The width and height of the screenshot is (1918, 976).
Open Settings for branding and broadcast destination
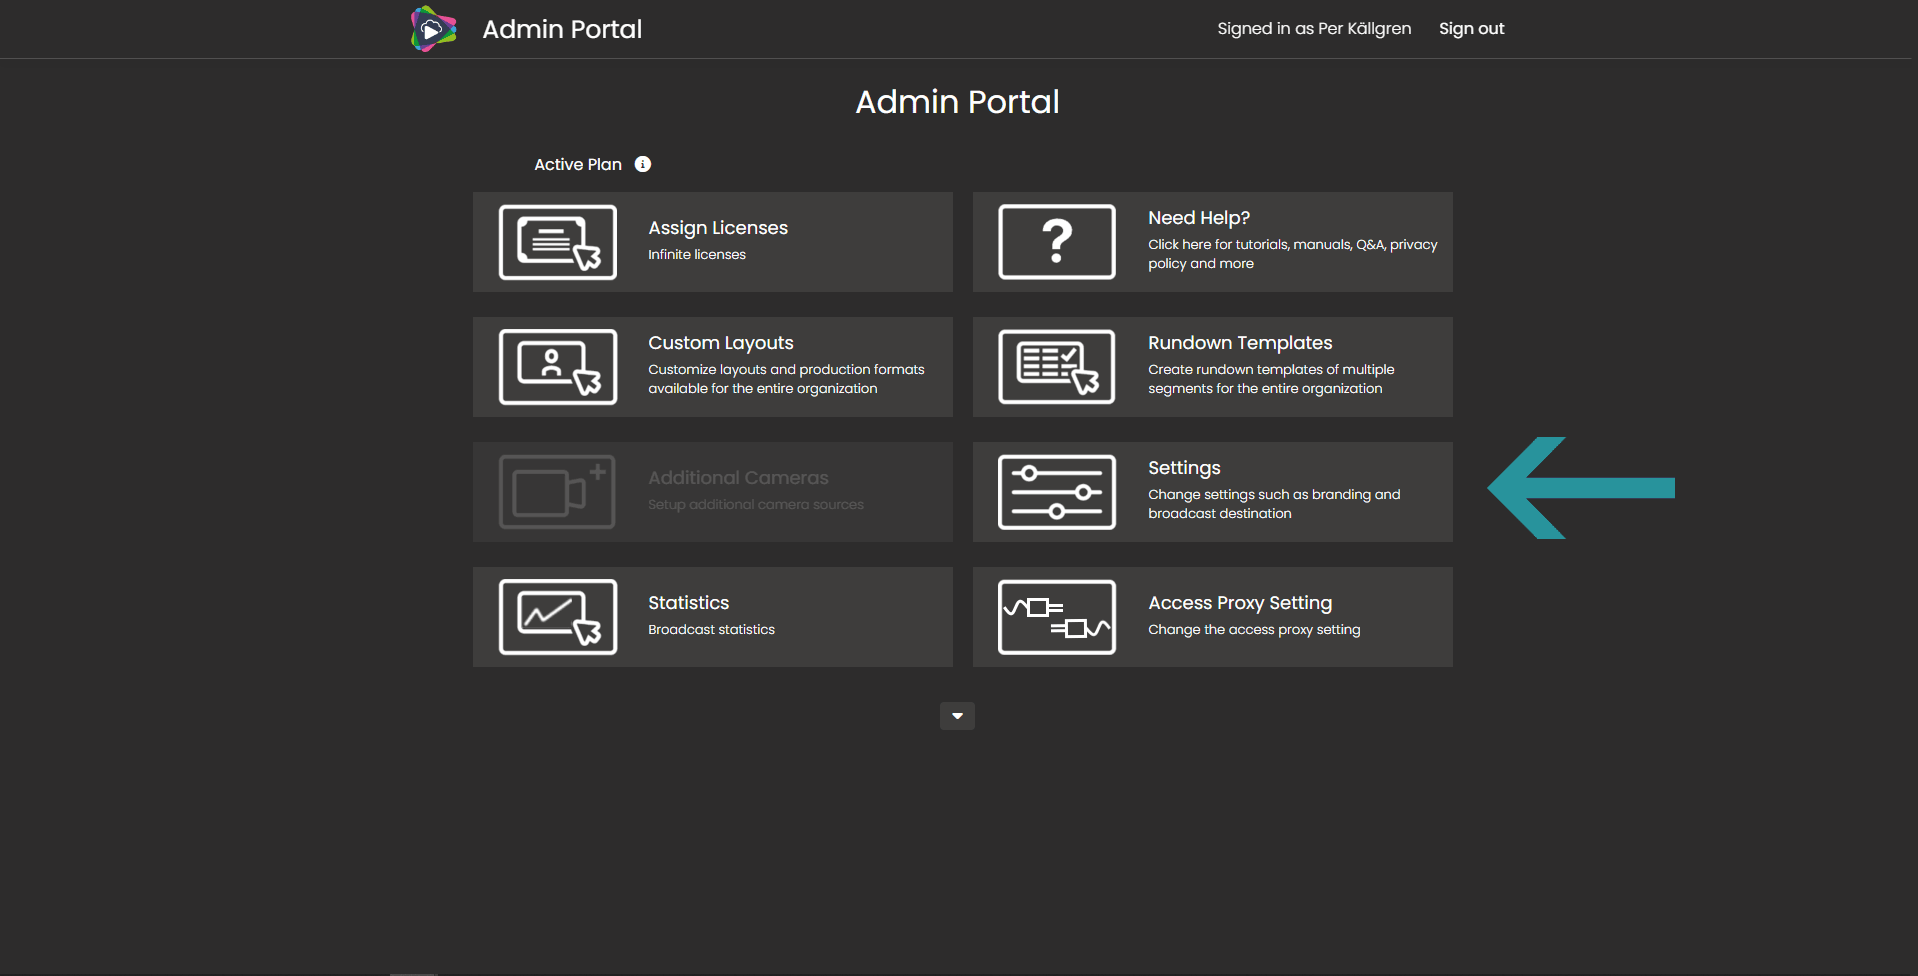1213,492
